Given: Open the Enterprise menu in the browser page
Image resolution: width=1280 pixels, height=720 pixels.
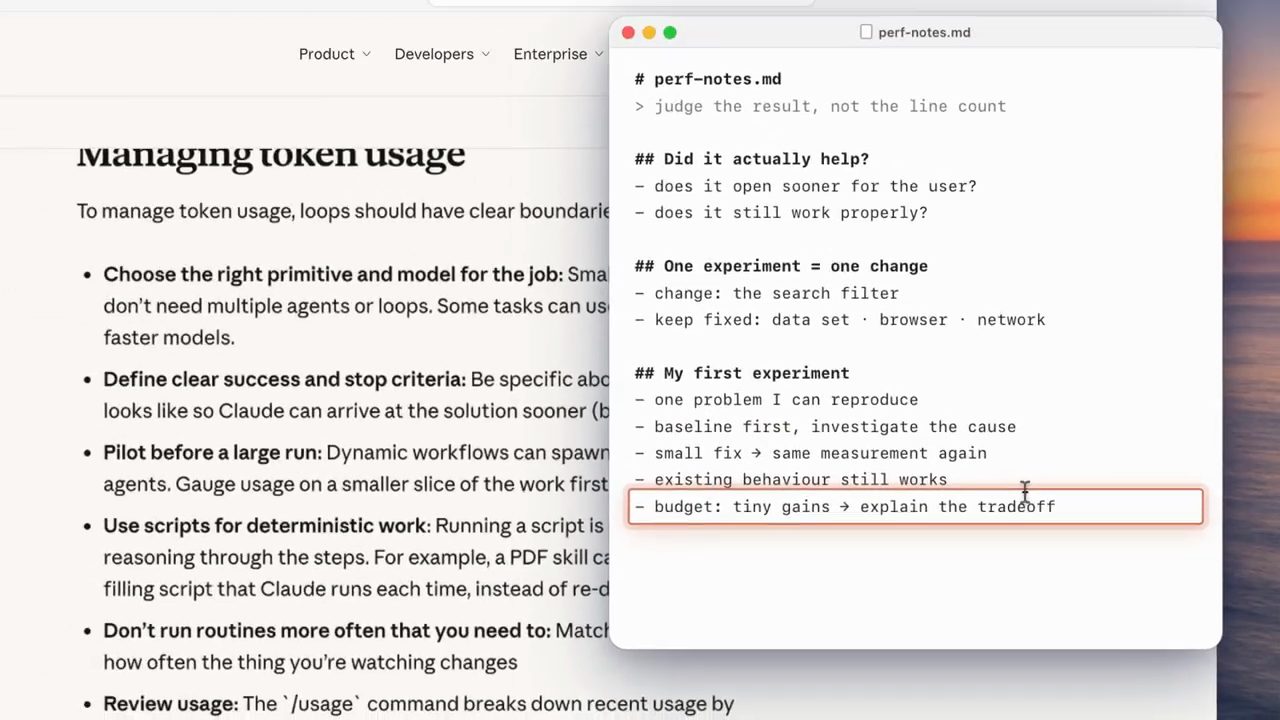Looking at the screenshot, I should (x=558, y=54).
